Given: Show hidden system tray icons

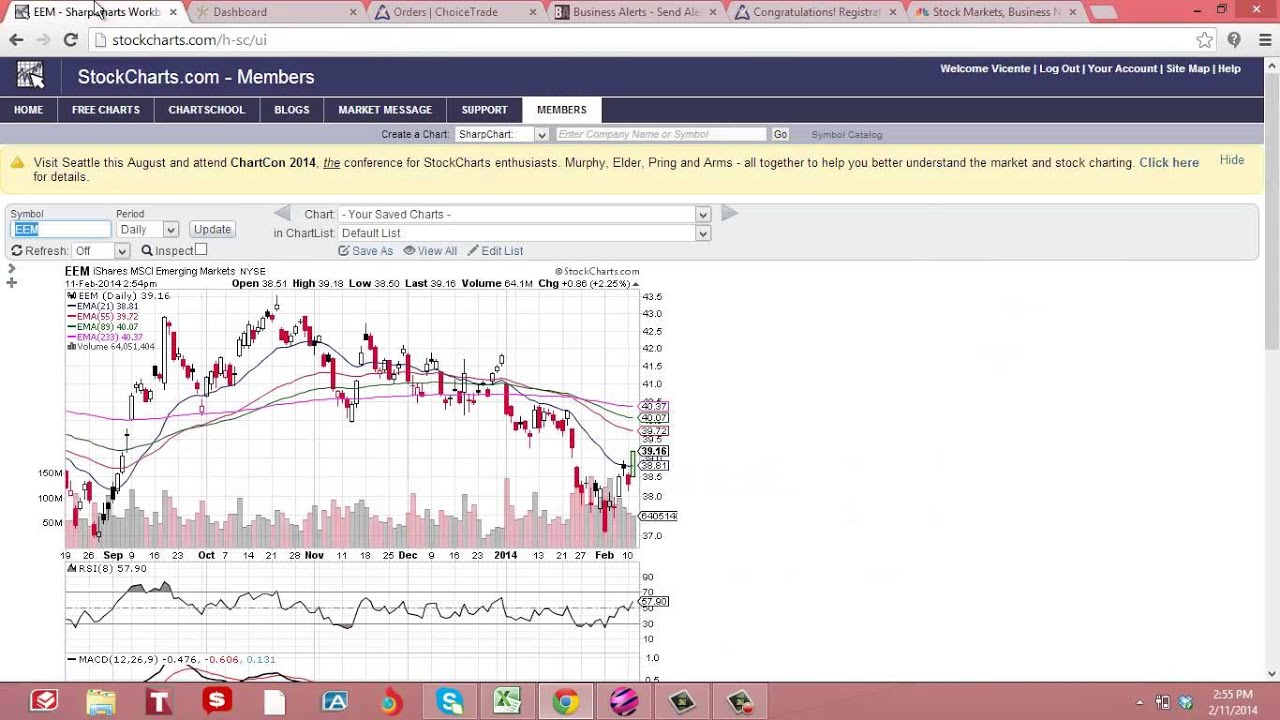Looking at the screenshot, I should [1140, 702].
